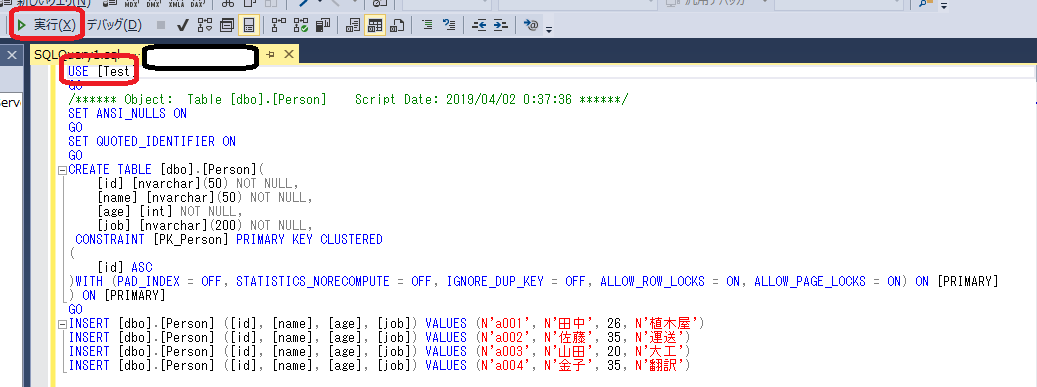Run the query with 実行(X)
Screen dimensions: 1037x387
(x=46, y=25)
